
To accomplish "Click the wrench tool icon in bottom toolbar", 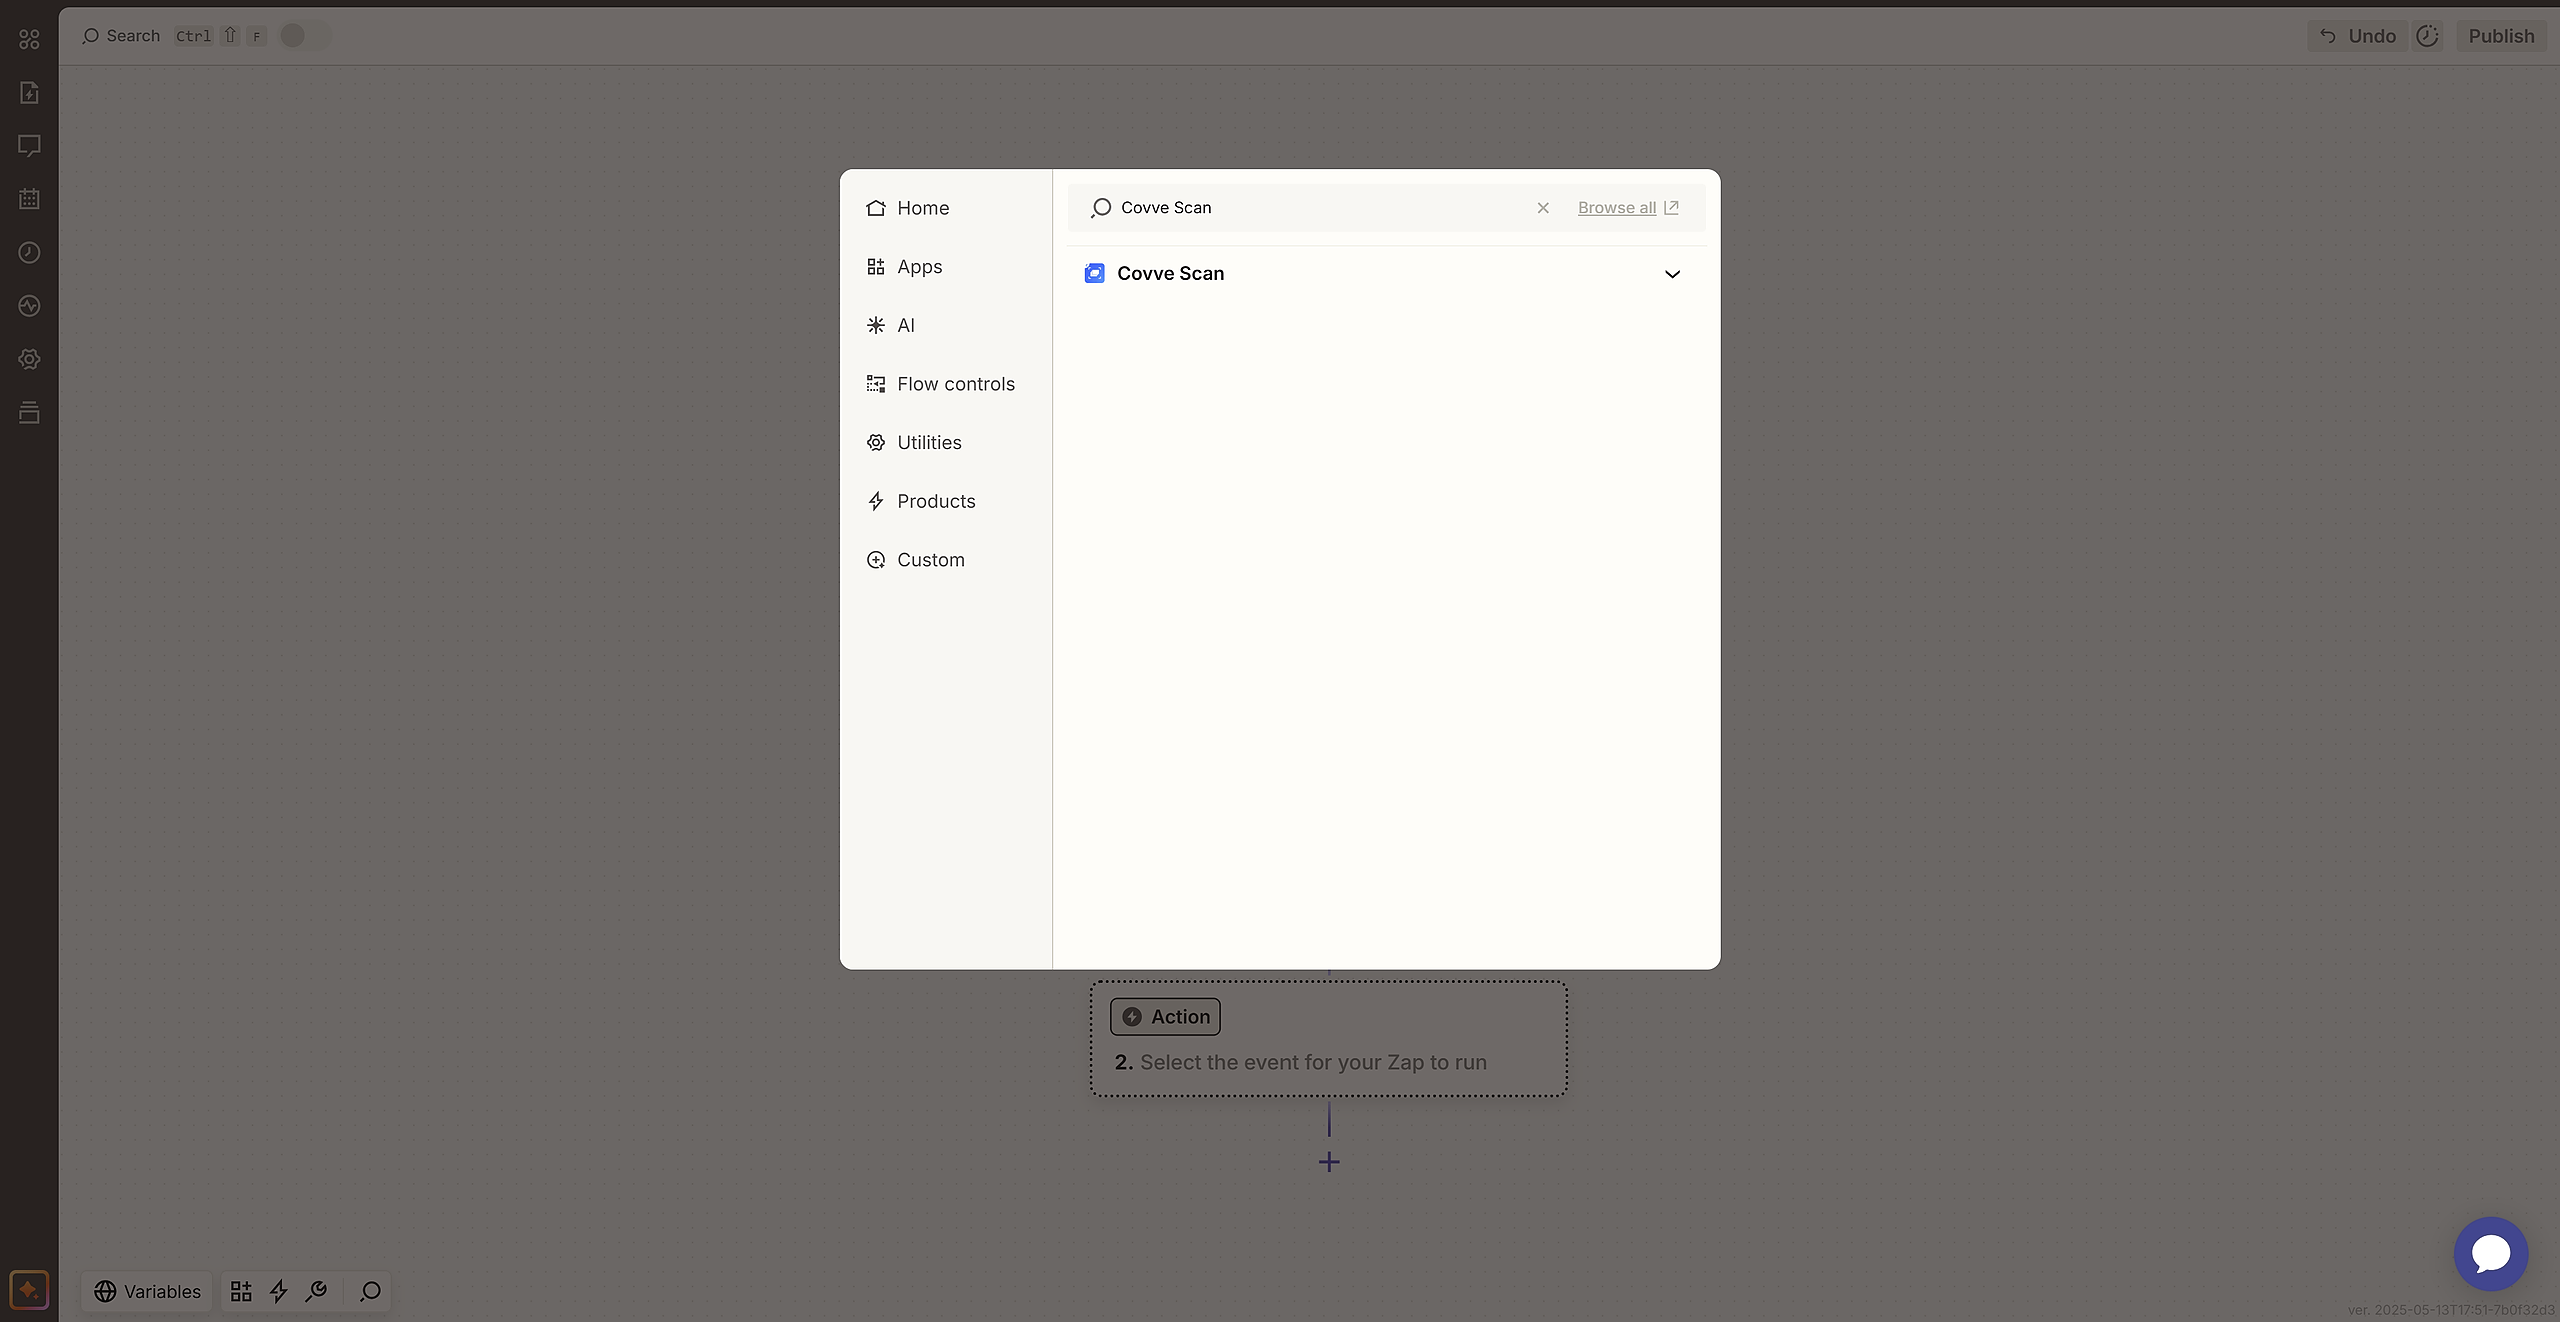I will click(x=317, y=1291).
